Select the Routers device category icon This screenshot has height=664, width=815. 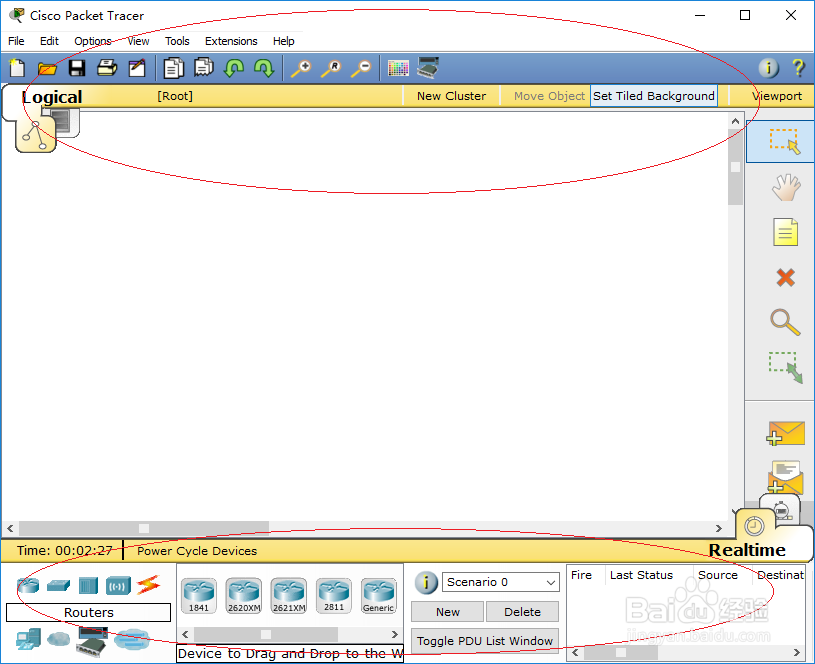pyautogui.click(x=28, y=585)
